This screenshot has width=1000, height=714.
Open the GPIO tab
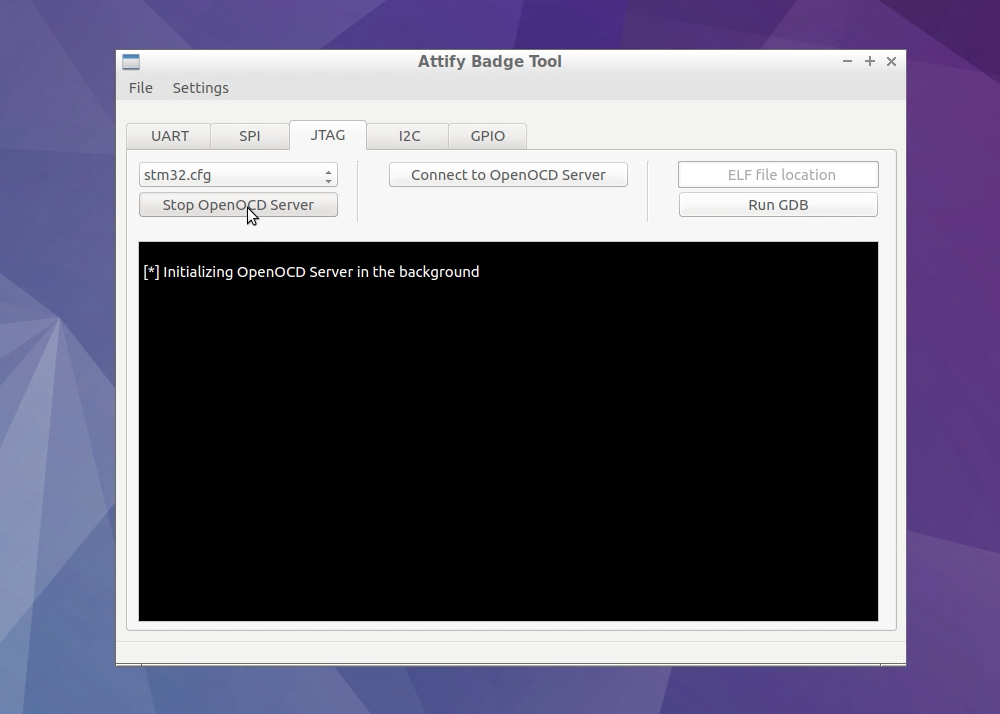487,136
